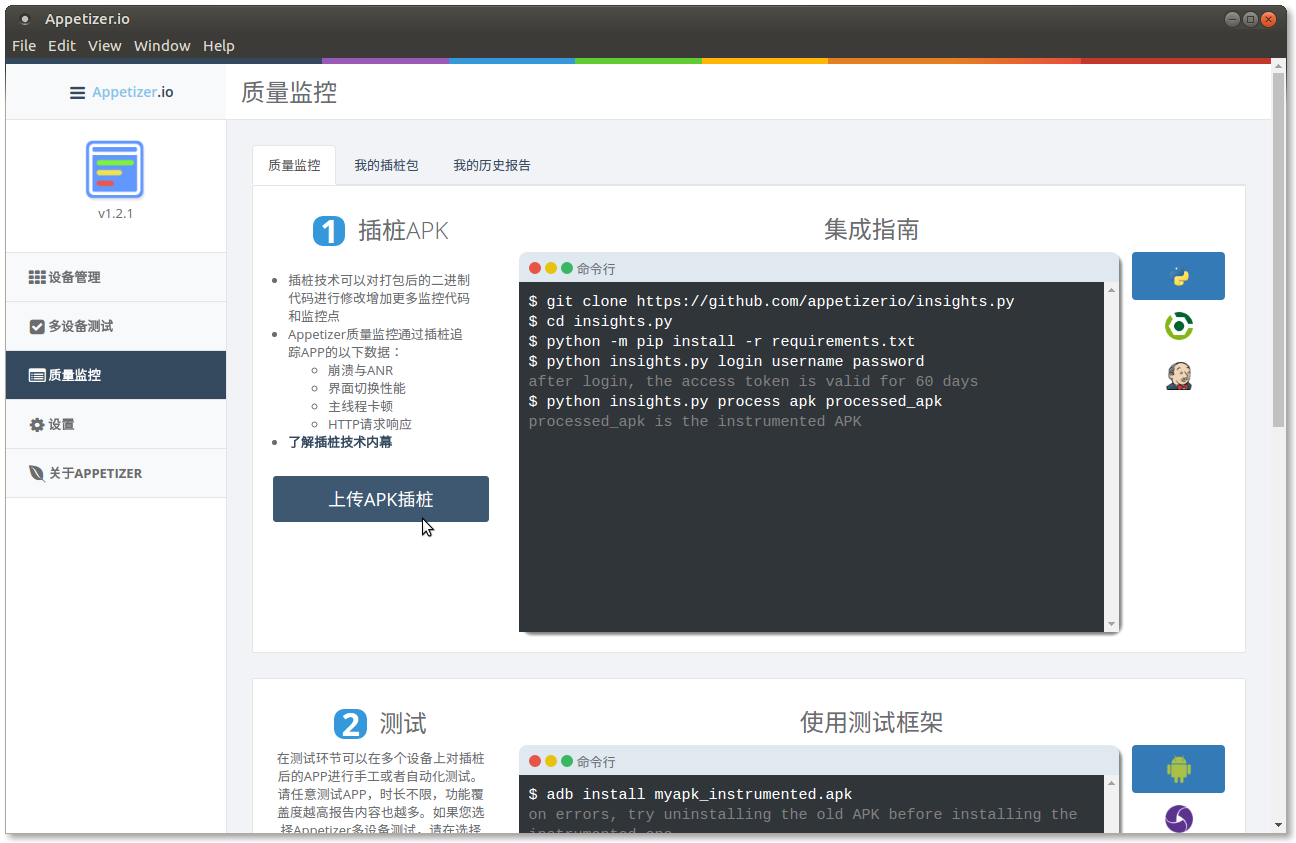Screen dimensions: 1296x843
Task: Click the terminal scrollbar up arrow
Action: pyautogui.click(x=1111, y=290)
